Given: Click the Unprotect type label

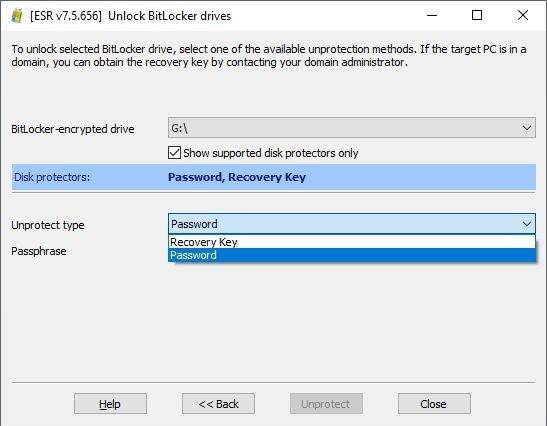Looking at the screenshot, I should click(48, 225).
